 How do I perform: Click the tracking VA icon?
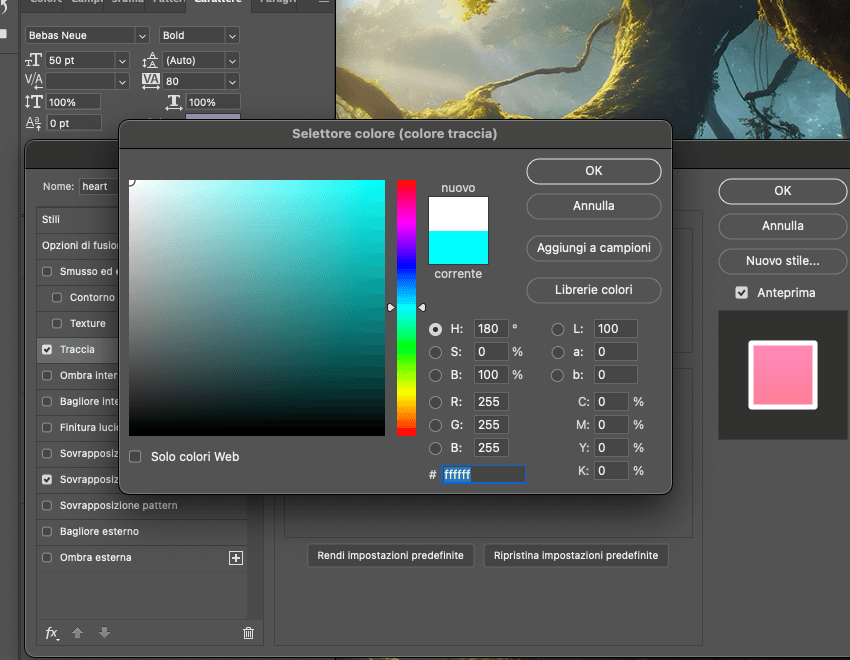(151, 80)
